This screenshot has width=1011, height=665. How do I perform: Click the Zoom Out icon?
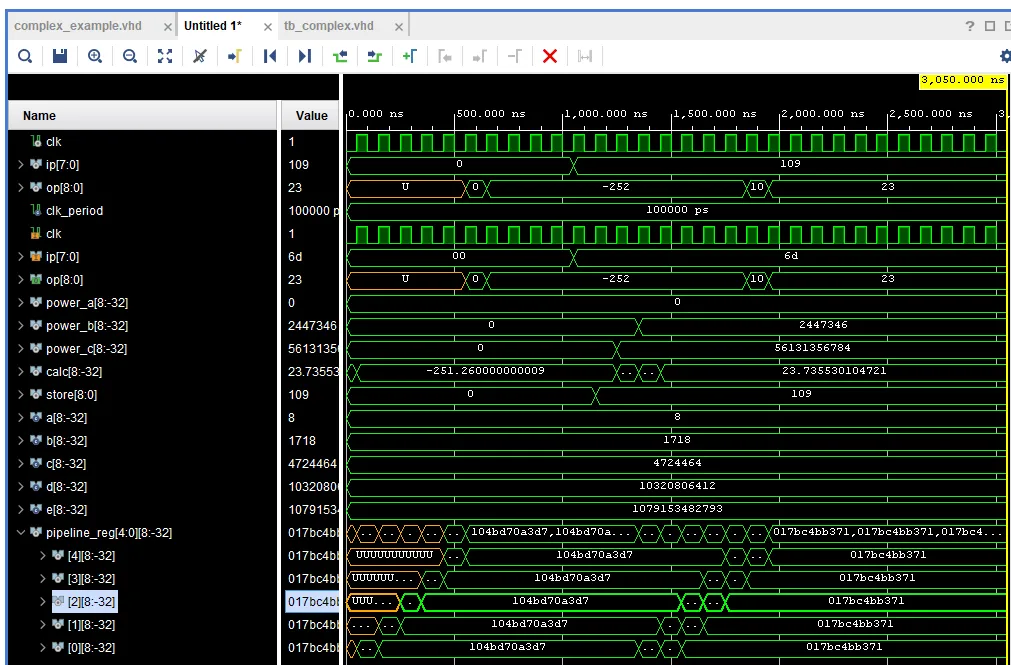(x=130, y=57)
